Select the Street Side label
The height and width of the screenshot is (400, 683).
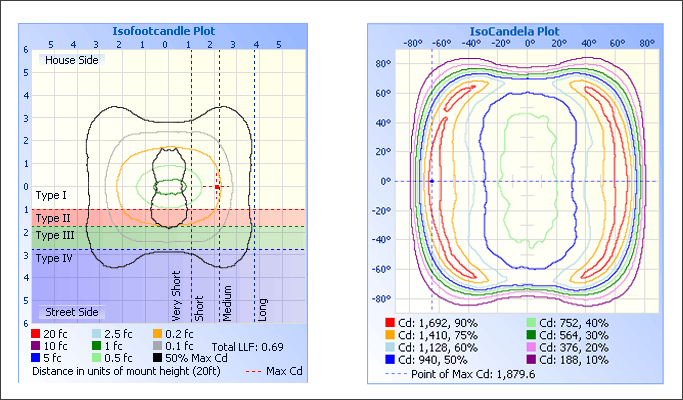pos(75,312)
